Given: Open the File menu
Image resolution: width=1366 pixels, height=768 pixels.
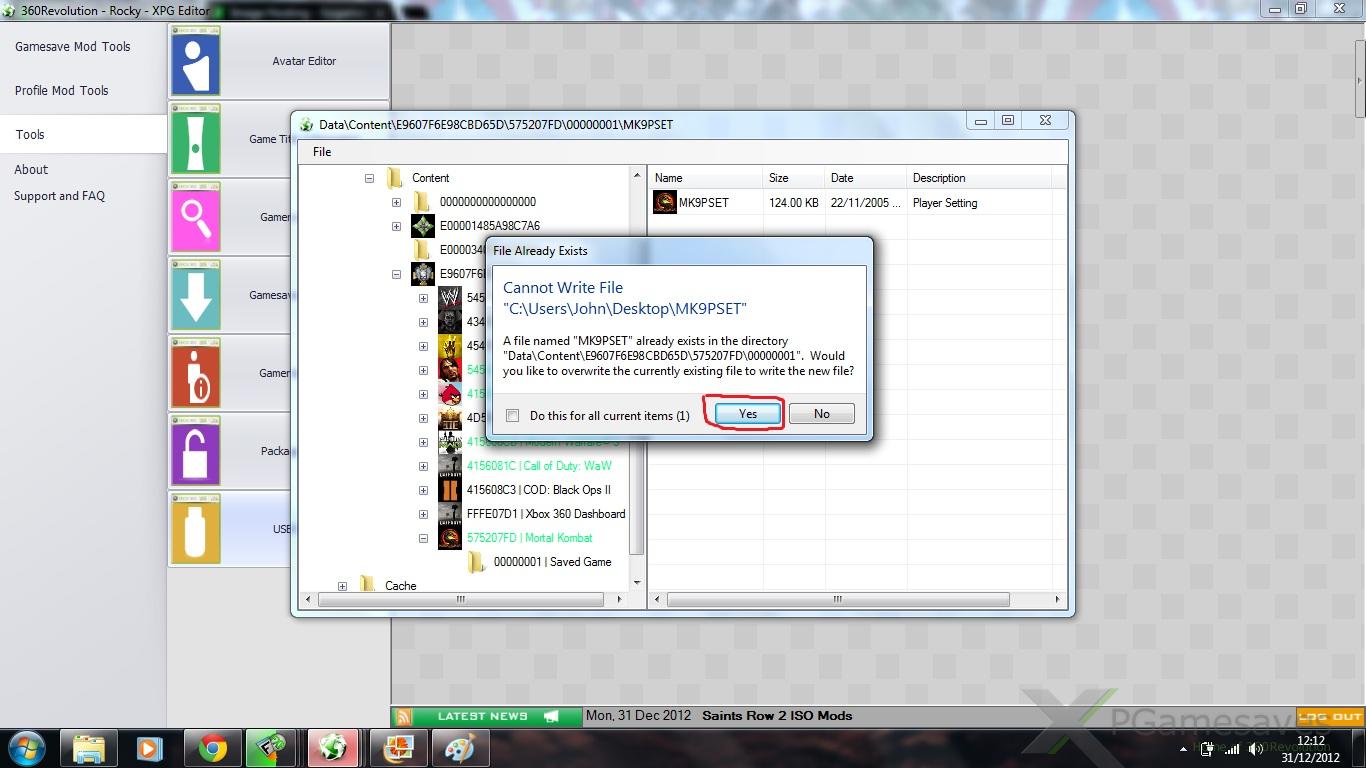Looking at the screenshot, I should coord(322,152).
